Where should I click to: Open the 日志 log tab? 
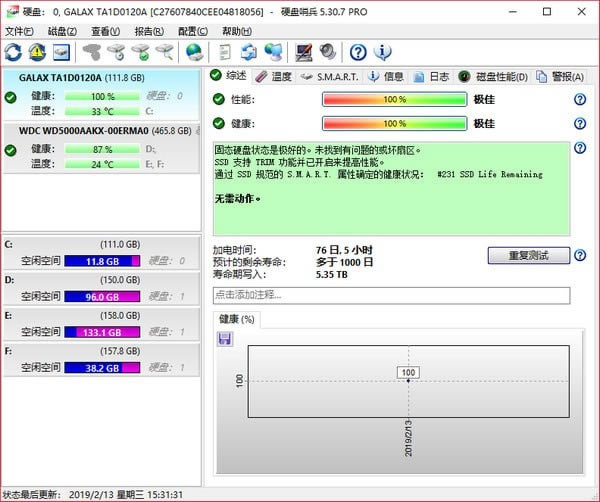coord(432,76)
